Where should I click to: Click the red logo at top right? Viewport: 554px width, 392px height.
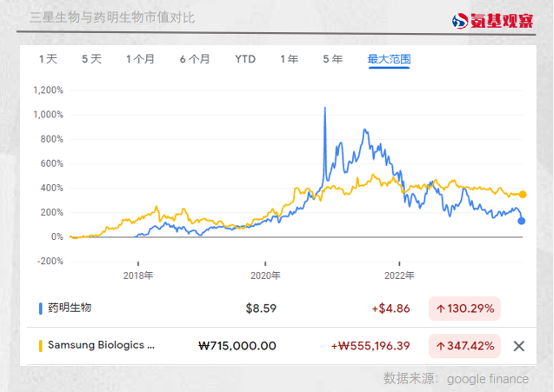[493, 21]
